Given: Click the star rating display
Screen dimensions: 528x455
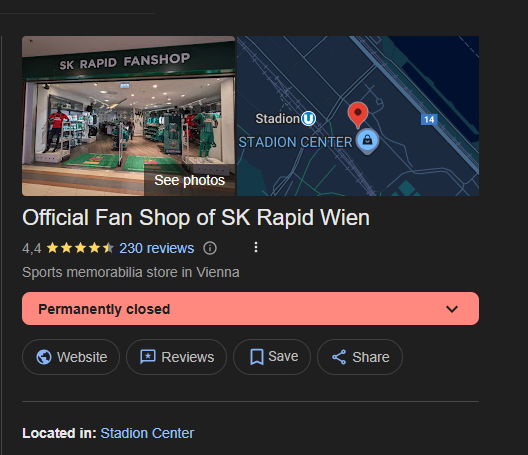Looking at the screenshot, I should tap(80, 249).
